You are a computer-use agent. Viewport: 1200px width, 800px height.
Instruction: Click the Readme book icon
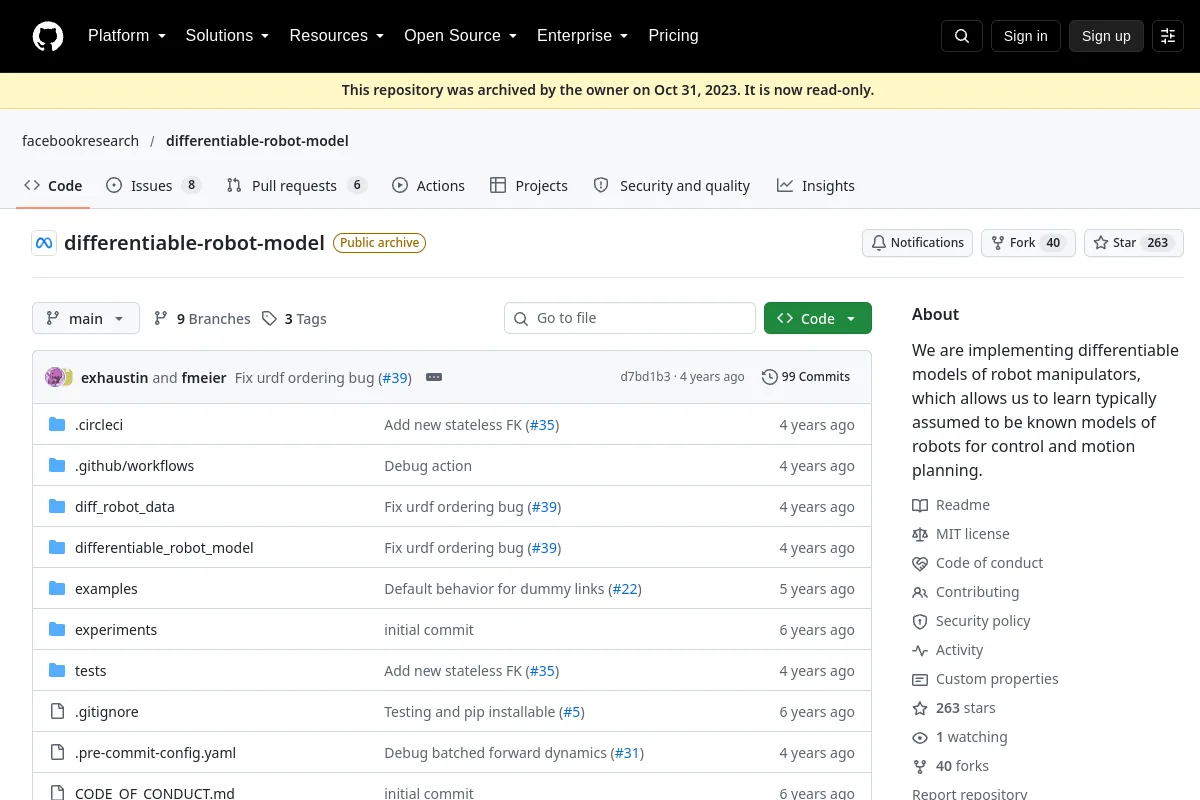(920, 505)
